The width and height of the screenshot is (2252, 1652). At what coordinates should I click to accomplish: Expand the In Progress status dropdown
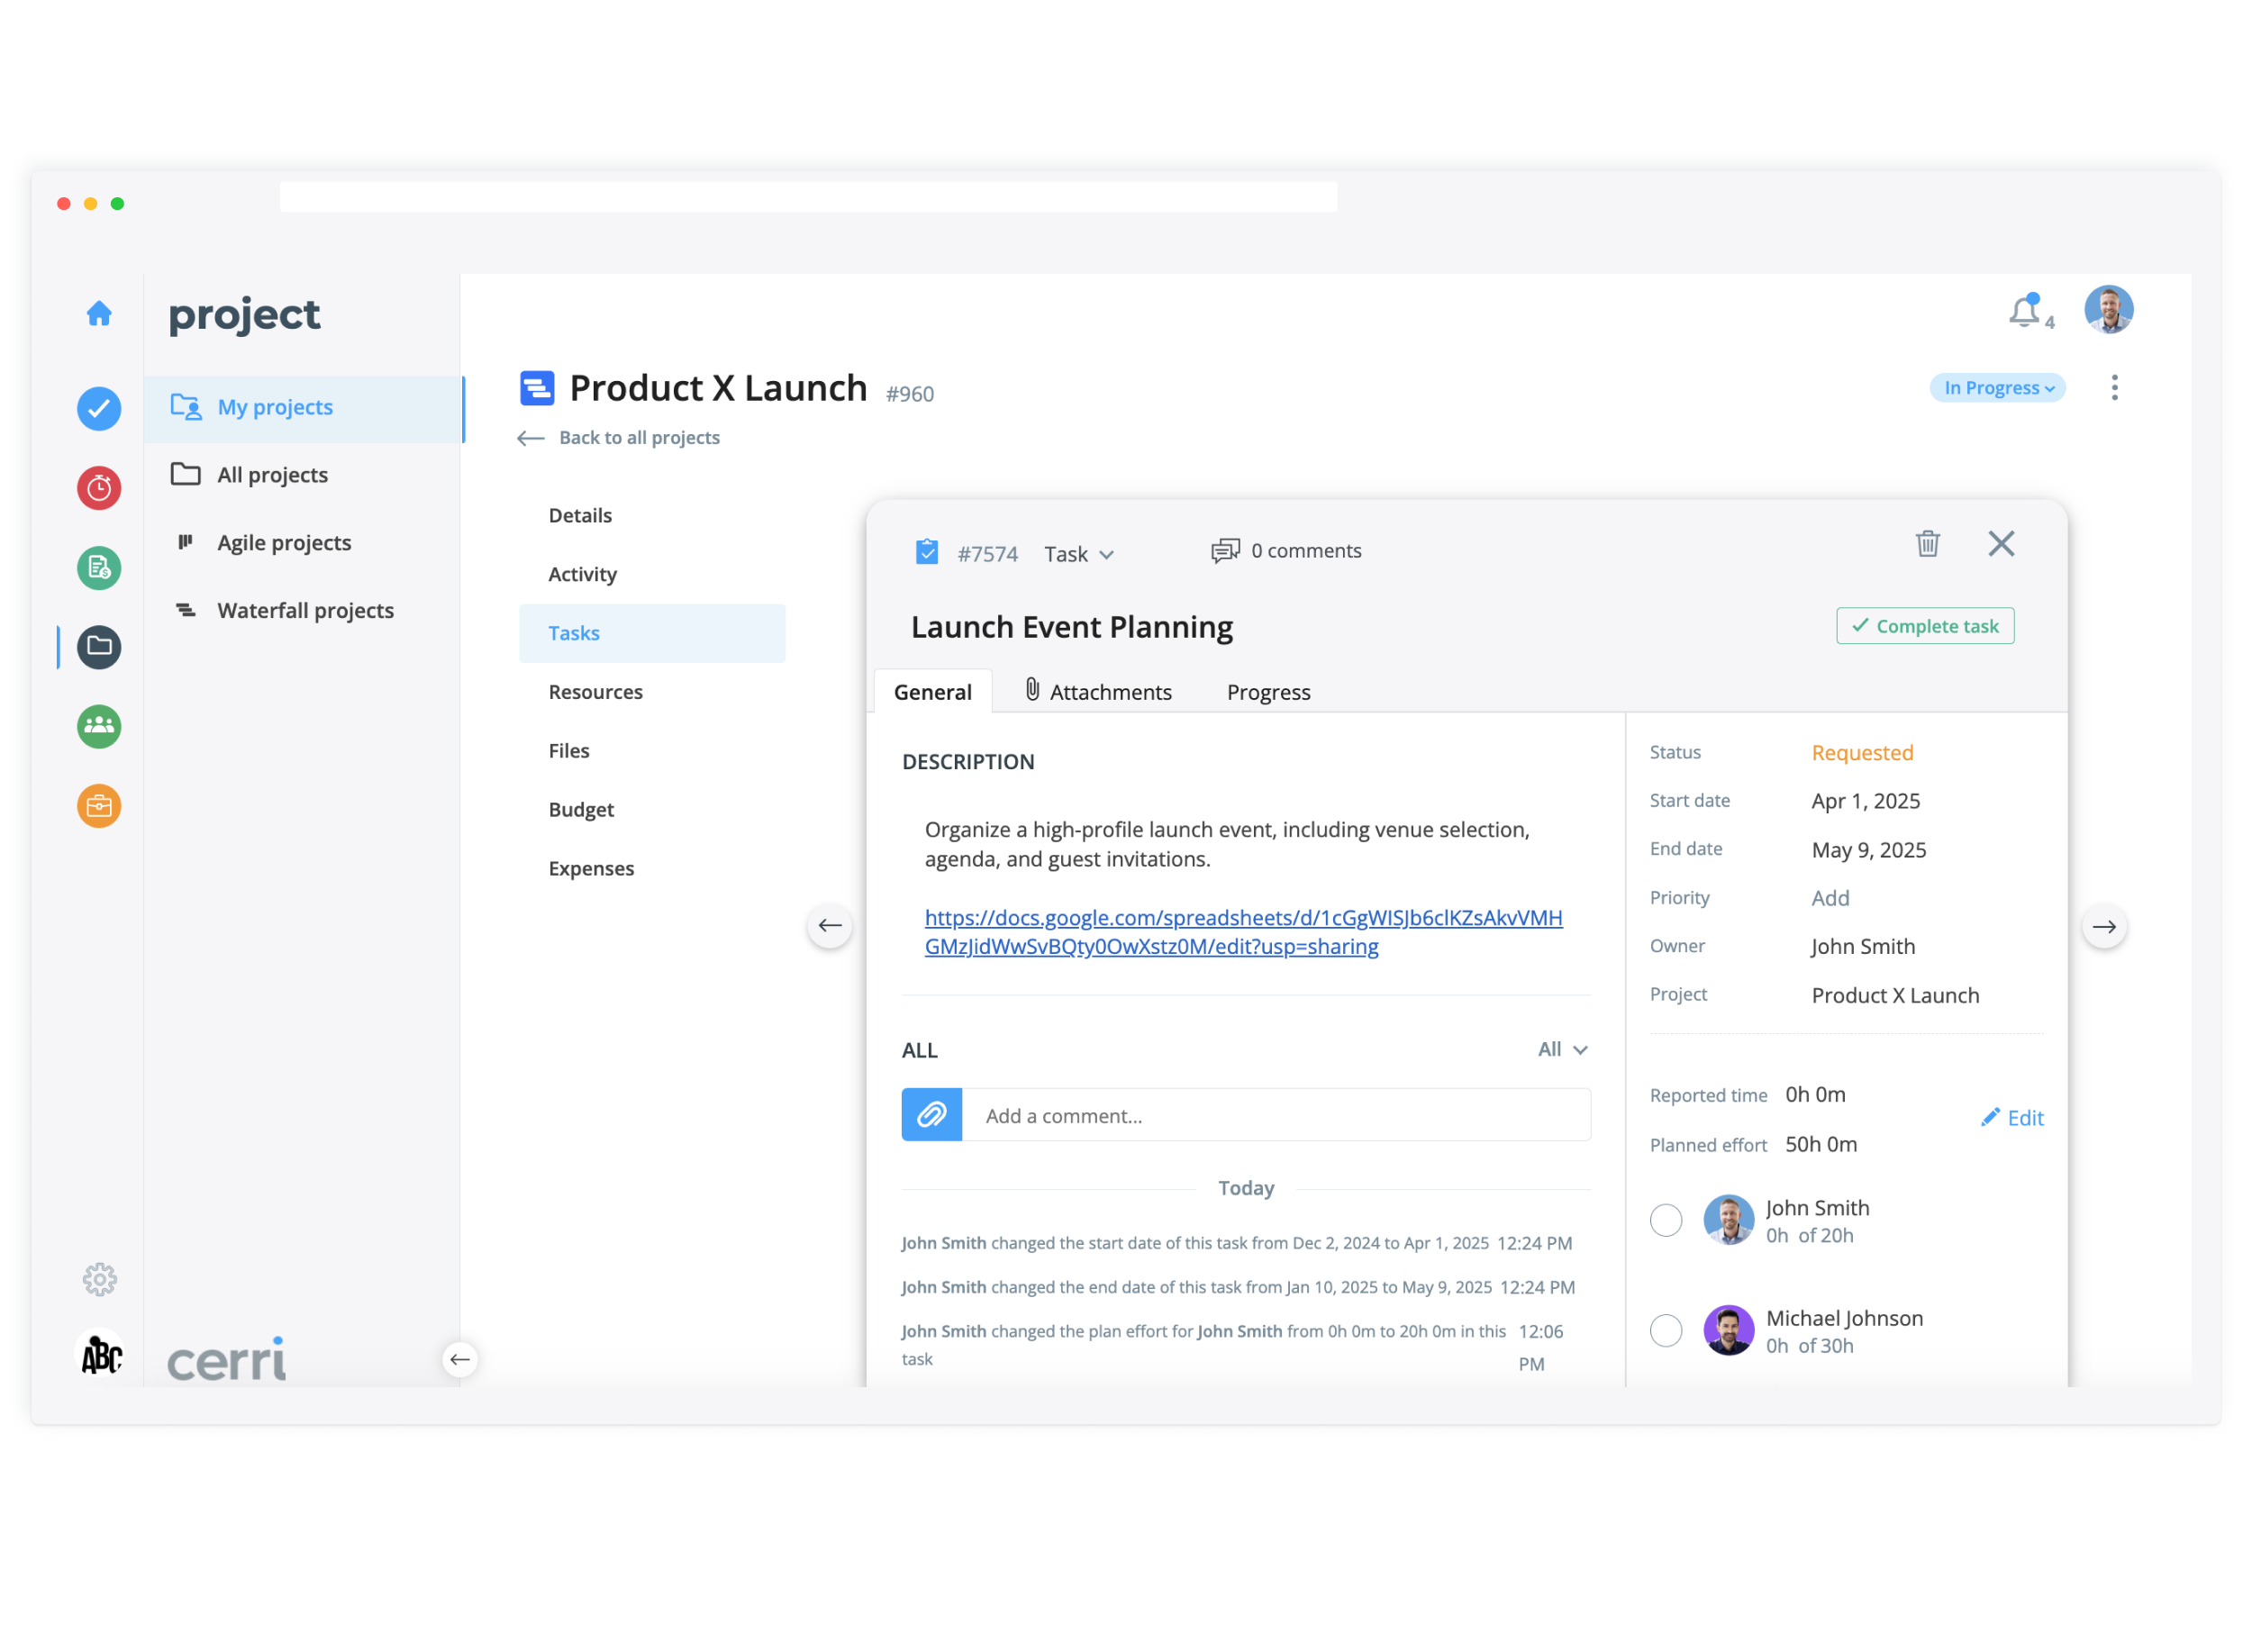(1998, 388)
